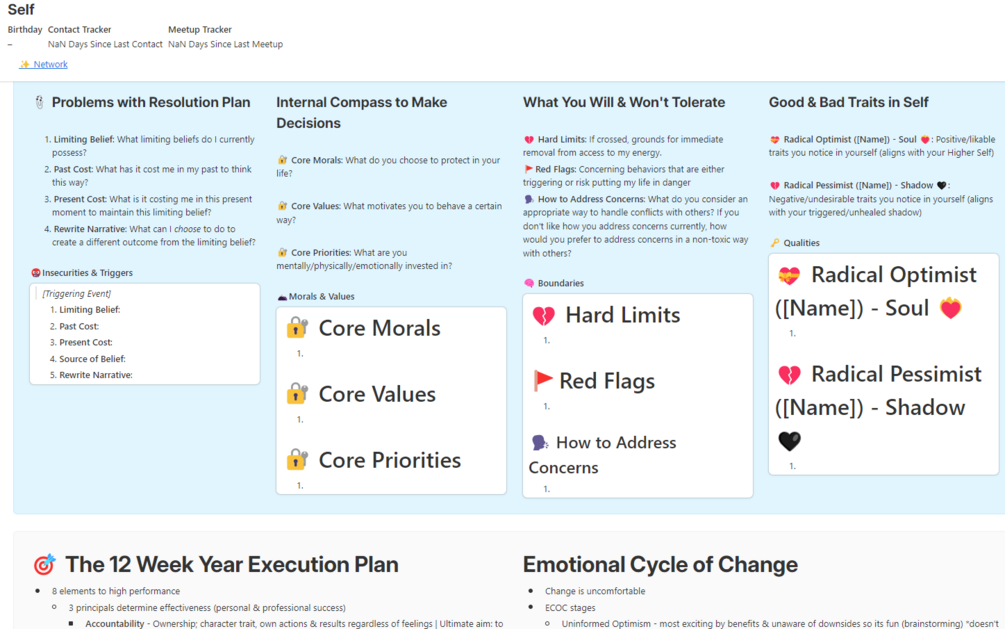Image resolution: width=1005 pixels, height=629 pixels.
Task: Click the lock icon beside Core Morals heading
Action: pyautogui.click(x=297, y=328)
